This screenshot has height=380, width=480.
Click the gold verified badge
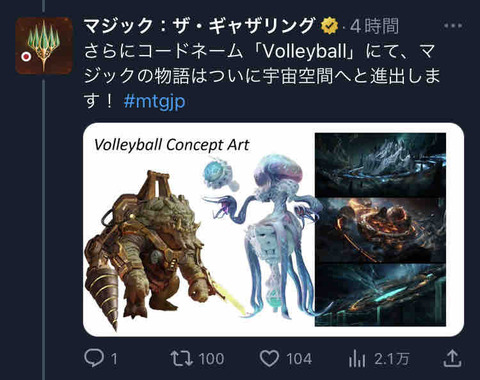point(330,26)
